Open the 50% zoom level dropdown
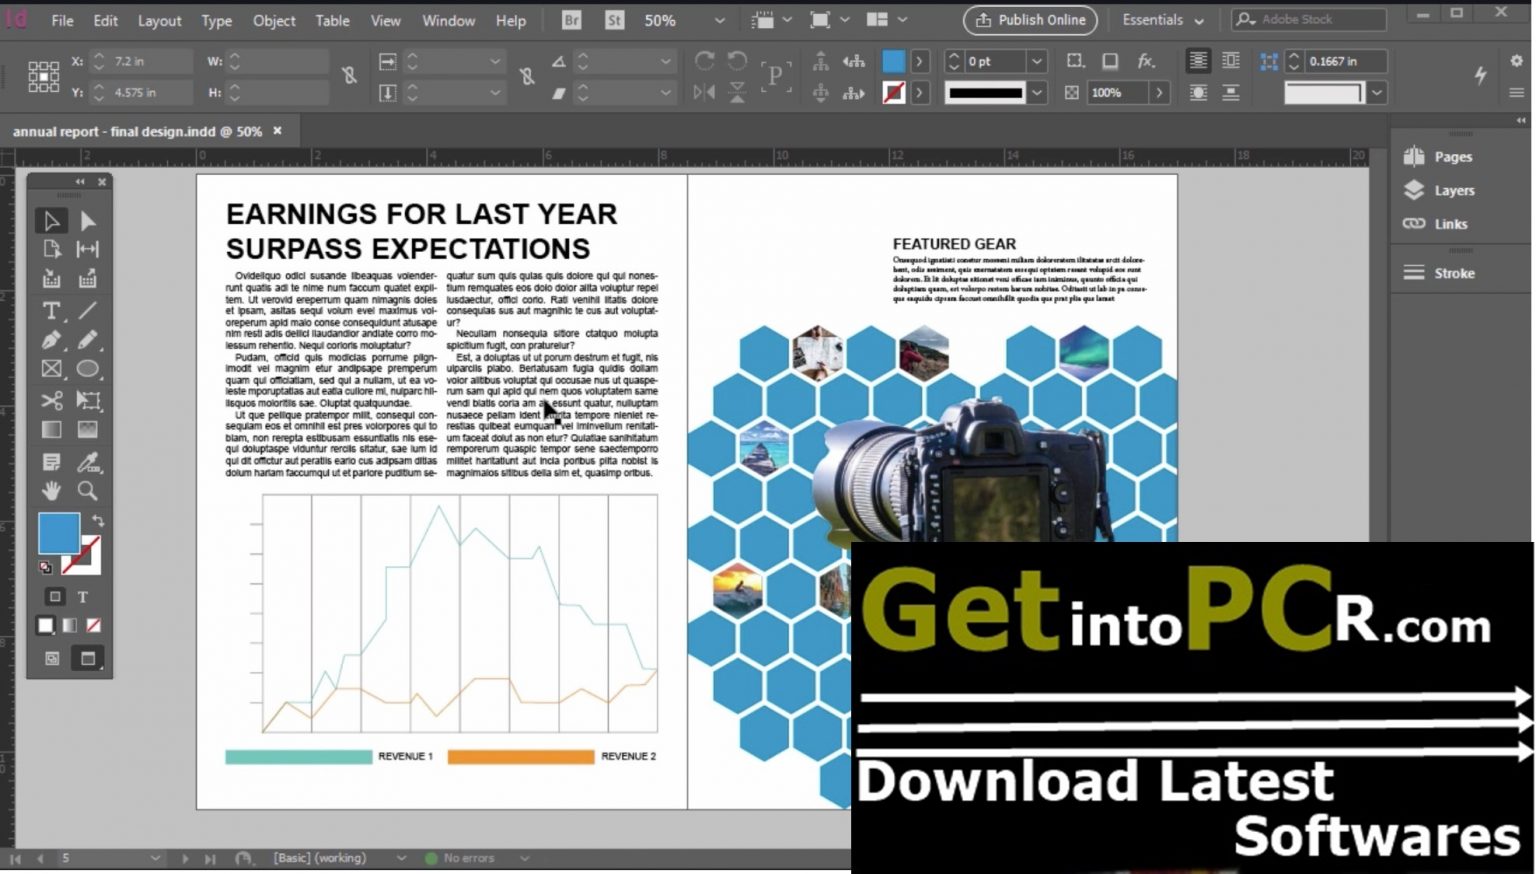This screenshot has height=874, width=1536. tap(719, 20)
